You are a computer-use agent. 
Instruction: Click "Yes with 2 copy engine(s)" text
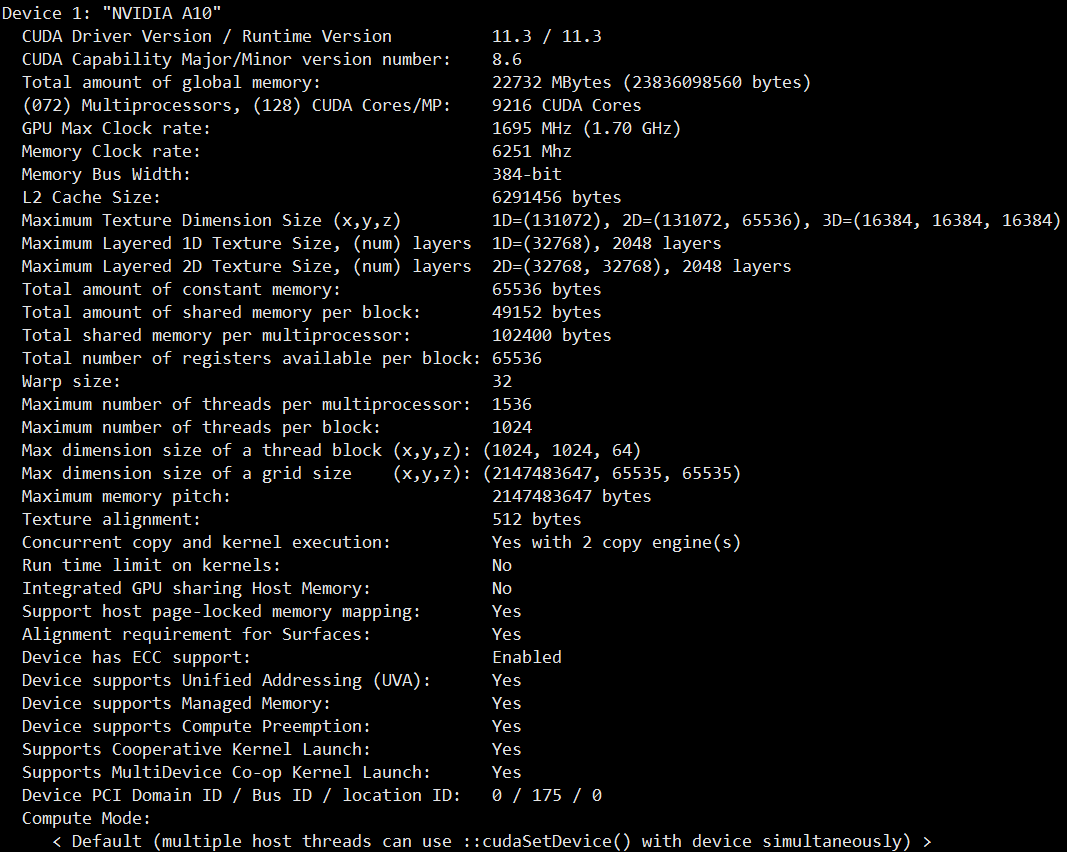pos(616,542)
